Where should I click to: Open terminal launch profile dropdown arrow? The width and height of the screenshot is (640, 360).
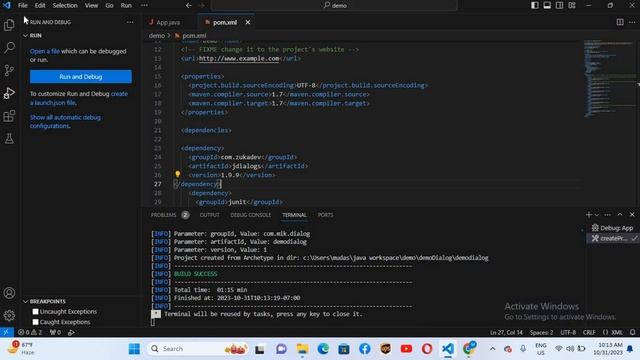coord(597,215)
